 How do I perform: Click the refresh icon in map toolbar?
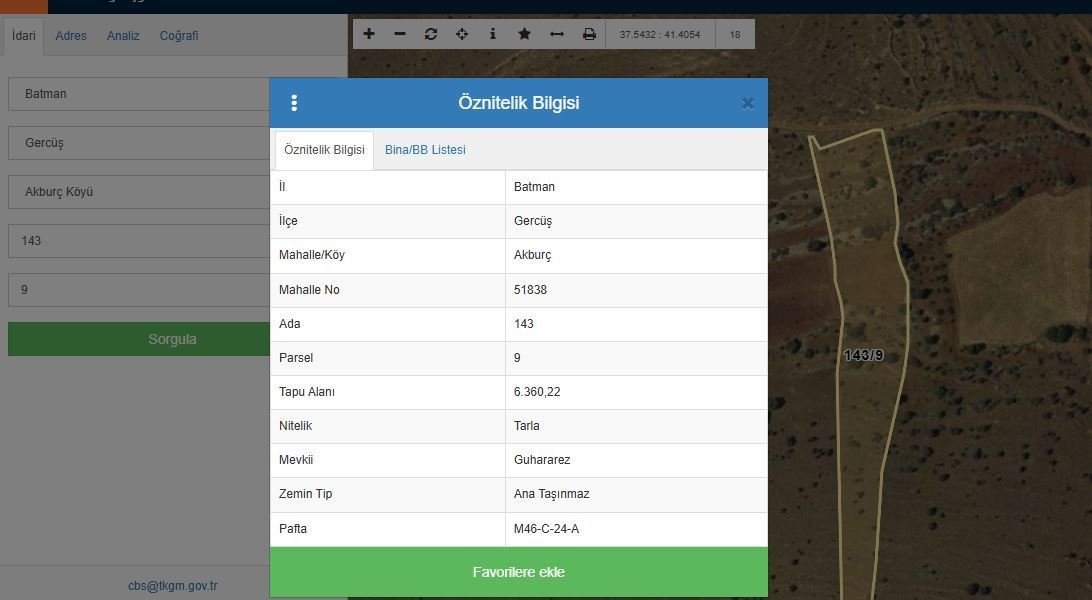click(x=431, y=34)
